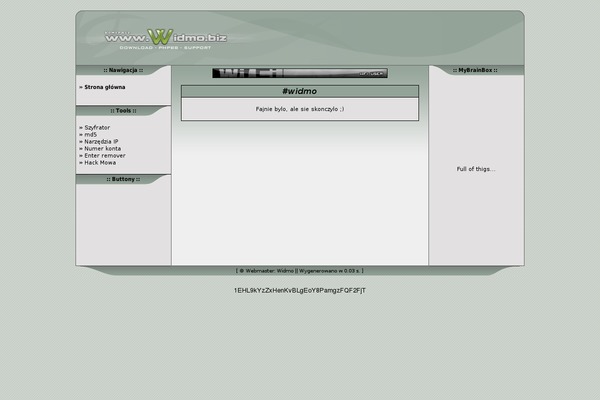Screen dimensions: 600x400
Task: Click the Nawigacja panel header
Action: point(123,71)
